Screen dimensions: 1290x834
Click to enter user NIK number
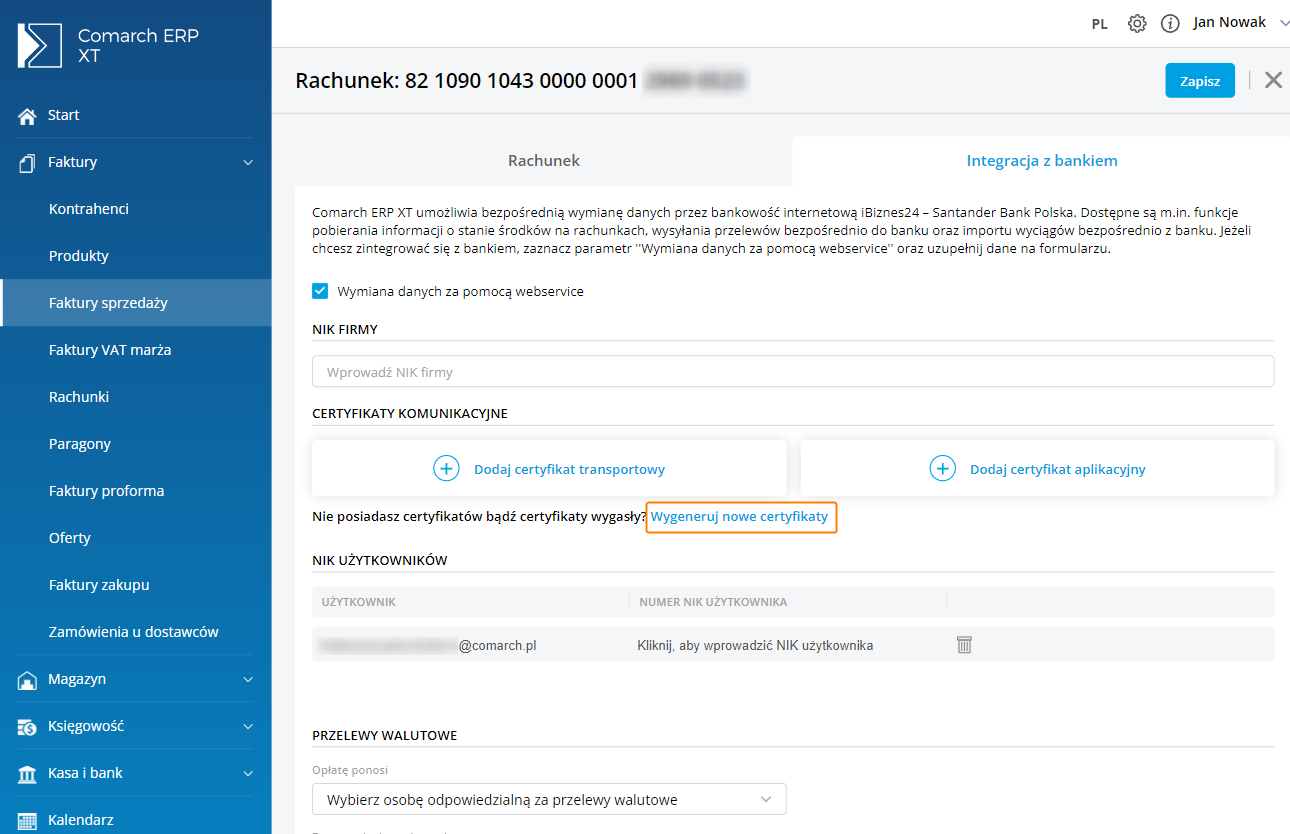(755, 646)
